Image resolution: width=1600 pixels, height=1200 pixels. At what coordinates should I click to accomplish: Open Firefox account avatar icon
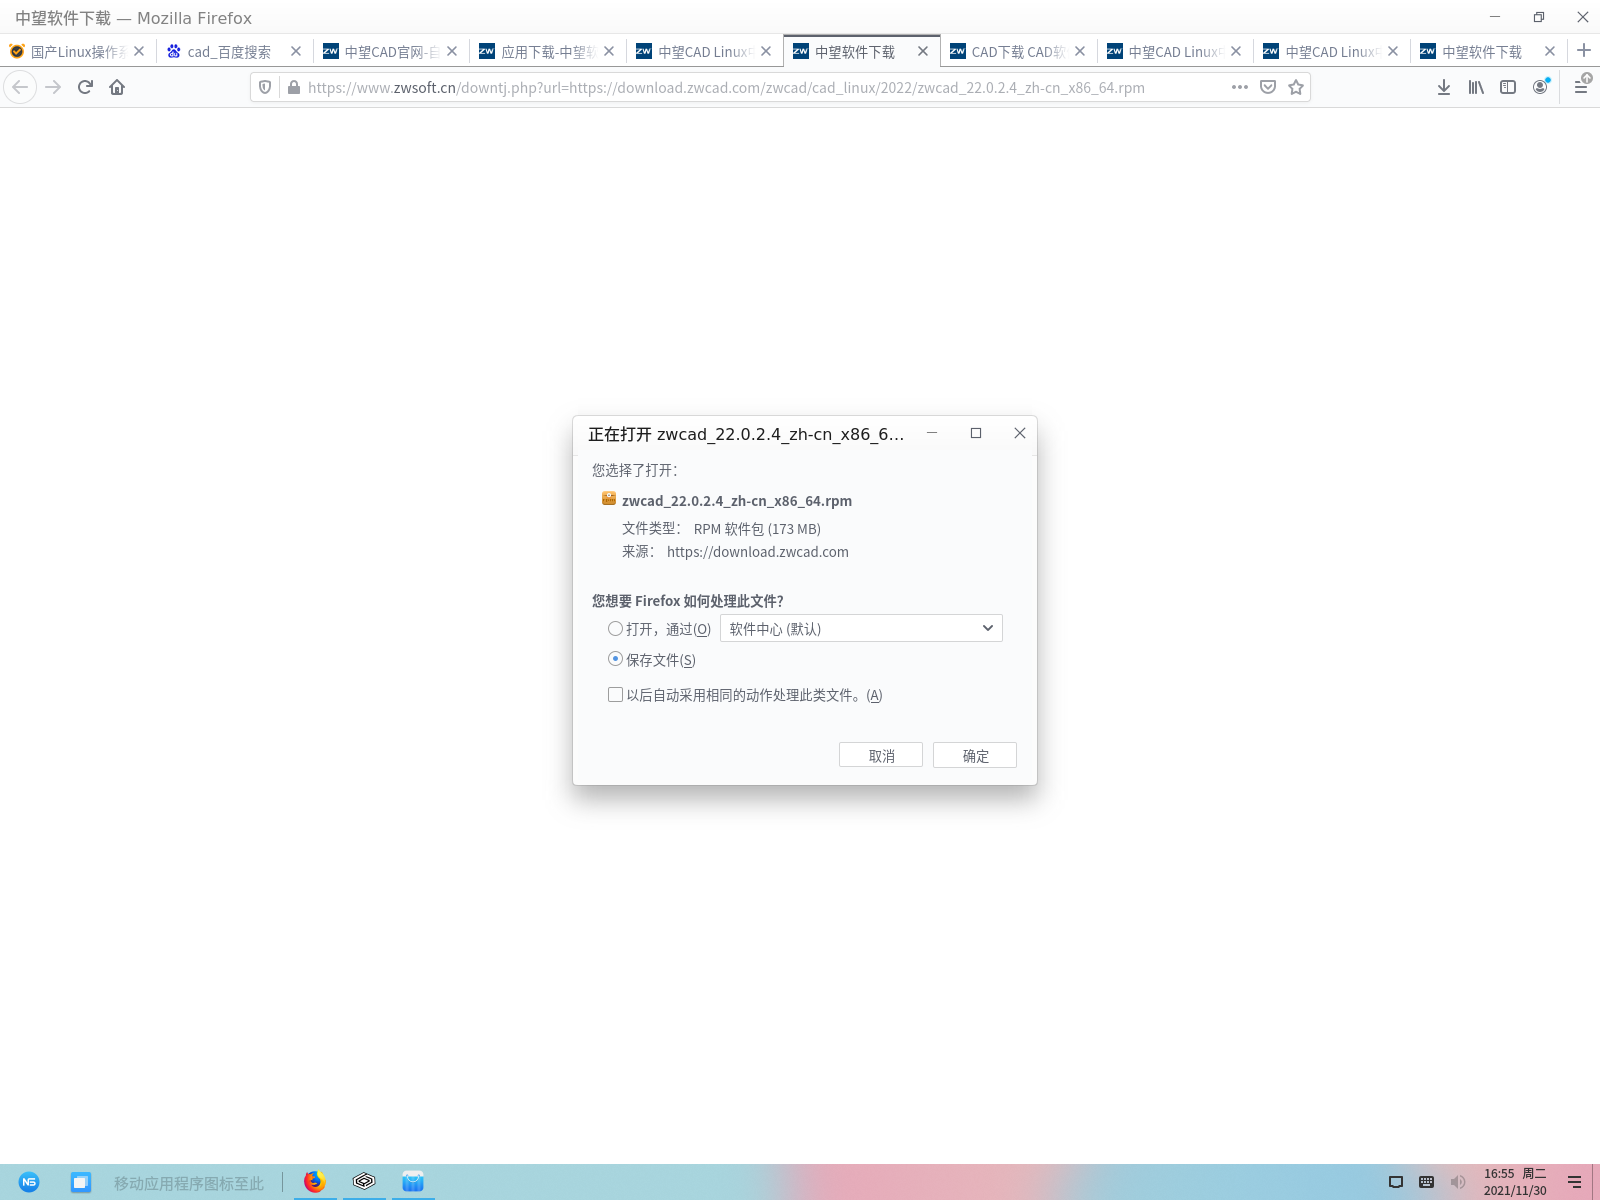1540,87
